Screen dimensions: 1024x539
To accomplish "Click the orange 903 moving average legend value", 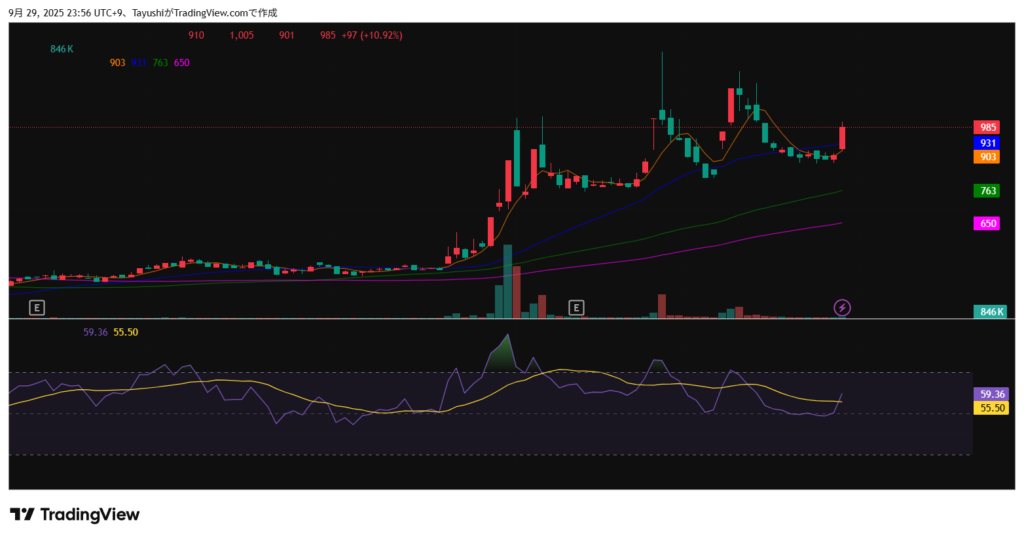I will click(117, 62).
